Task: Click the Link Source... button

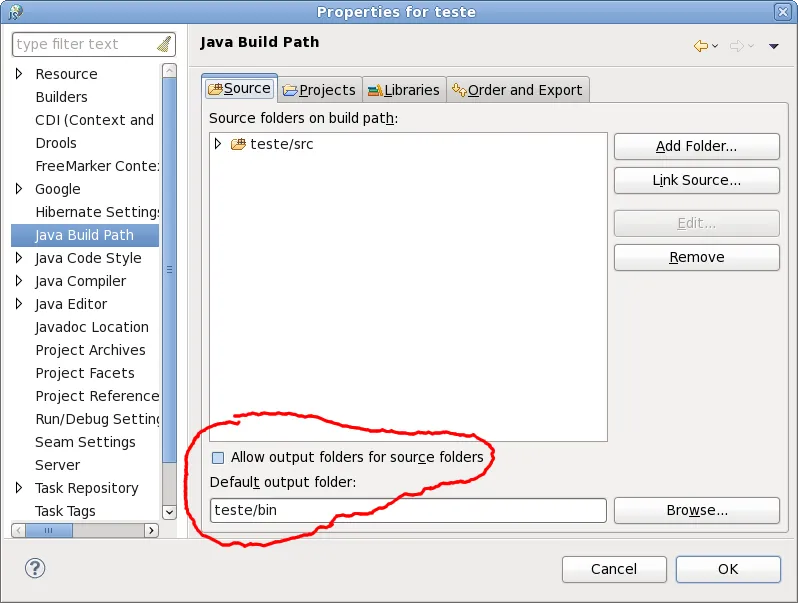Action: [x=697, y=180]
